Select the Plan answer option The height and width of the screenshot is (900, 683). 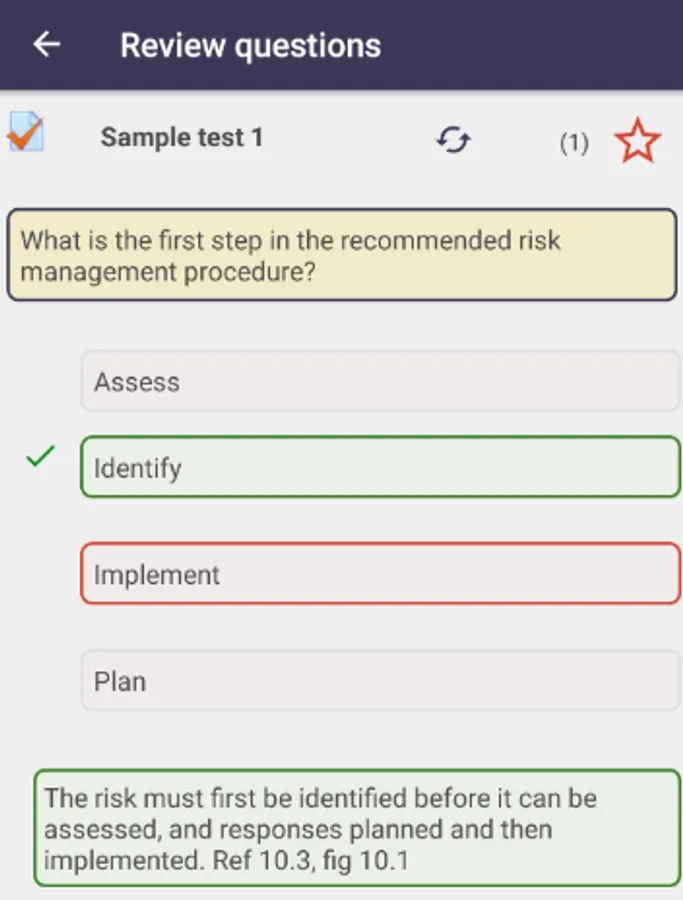[x=380, y=680]
